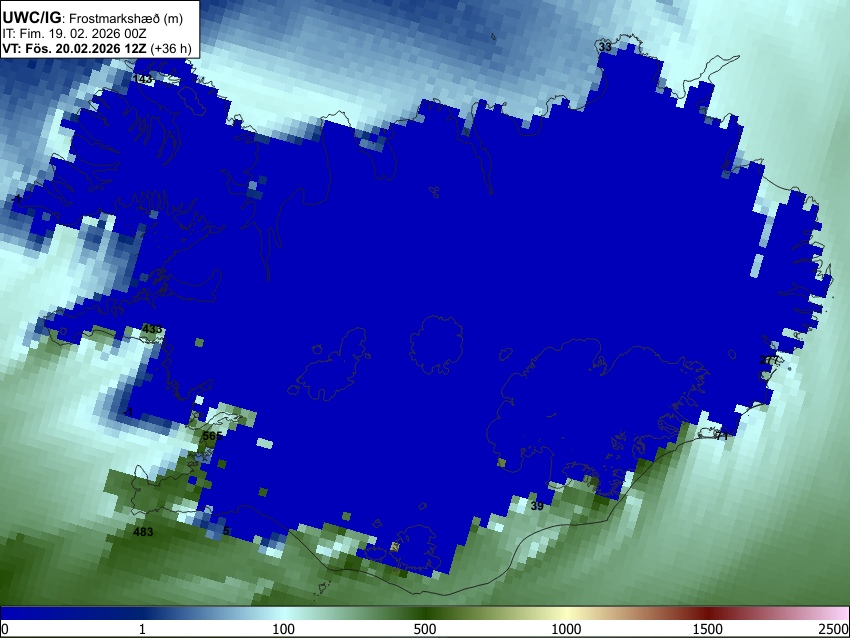Click the map value label "277"
This screenshot has width=850, height=638.
(769, 361)
